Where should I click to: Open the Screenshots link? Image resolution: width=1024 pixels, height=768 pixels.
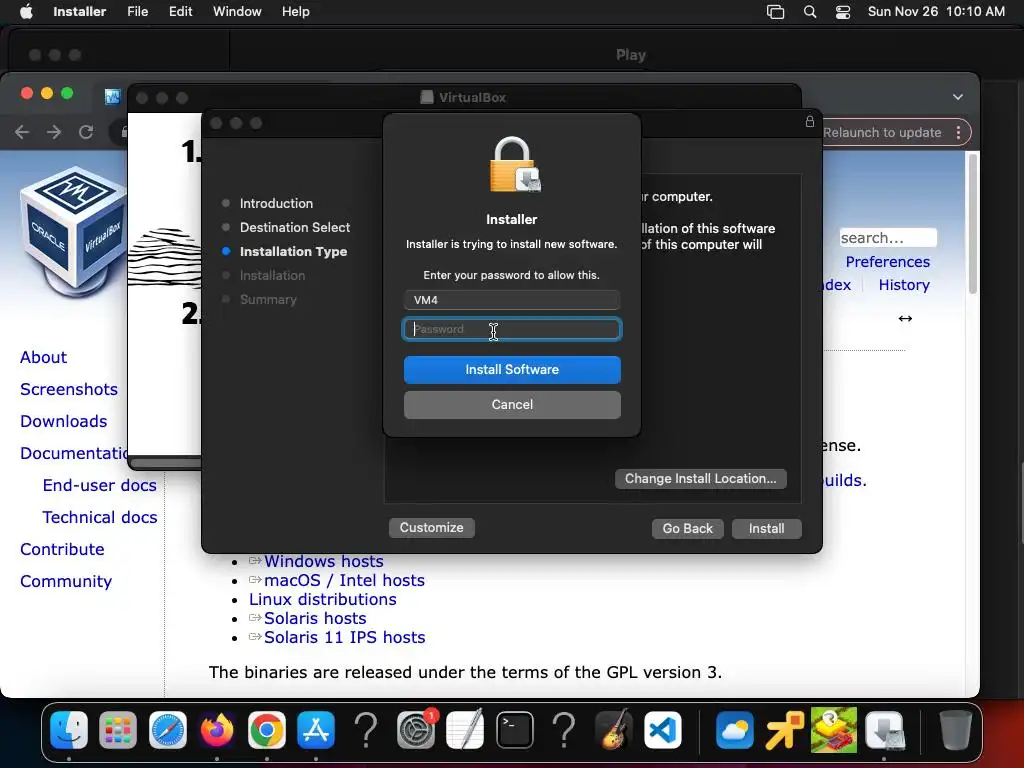[69, 389]
